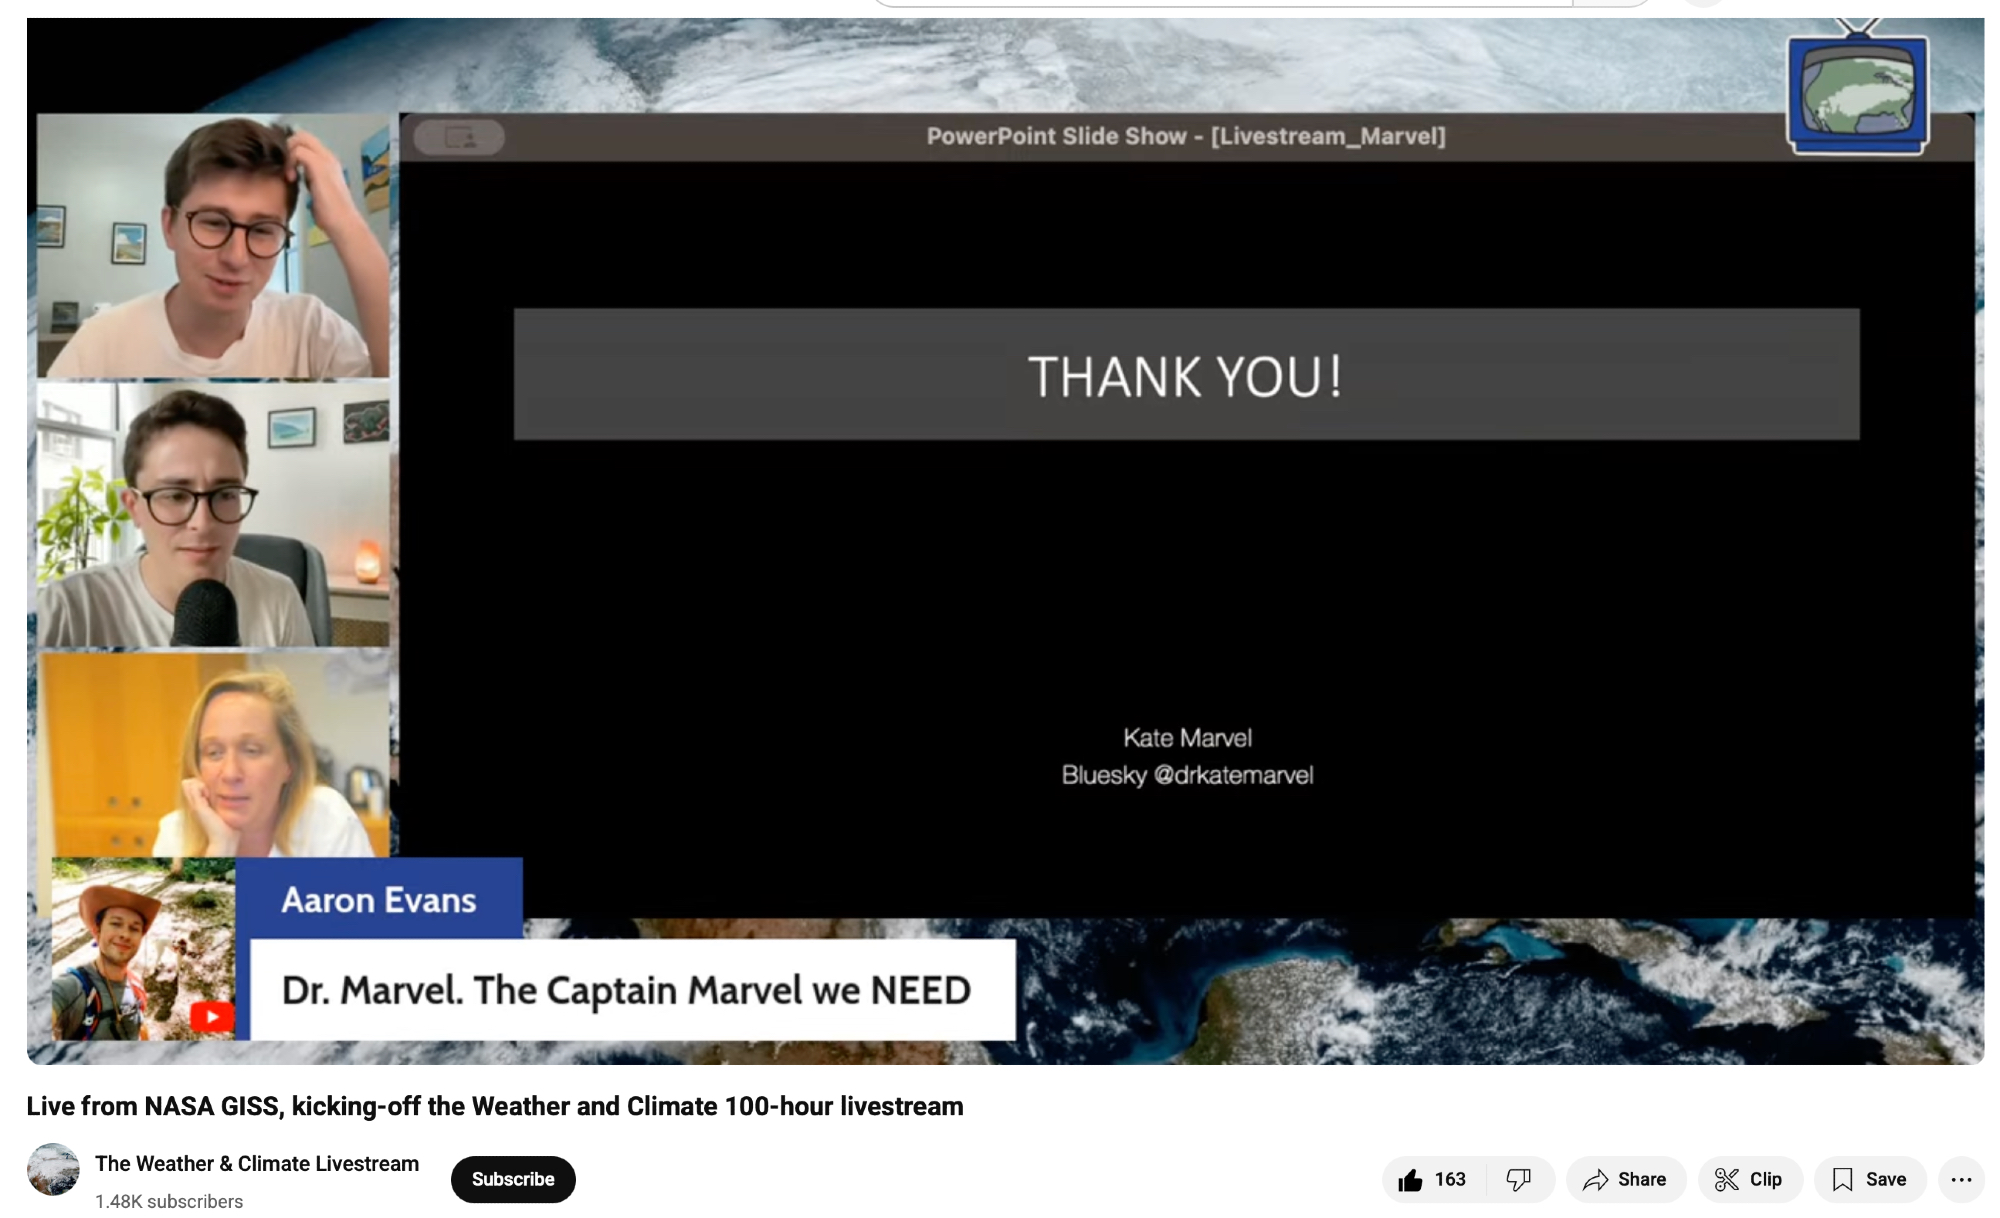Click the video title about NASA GISS
The image size is (2000, 1218).
point(495,1106)
